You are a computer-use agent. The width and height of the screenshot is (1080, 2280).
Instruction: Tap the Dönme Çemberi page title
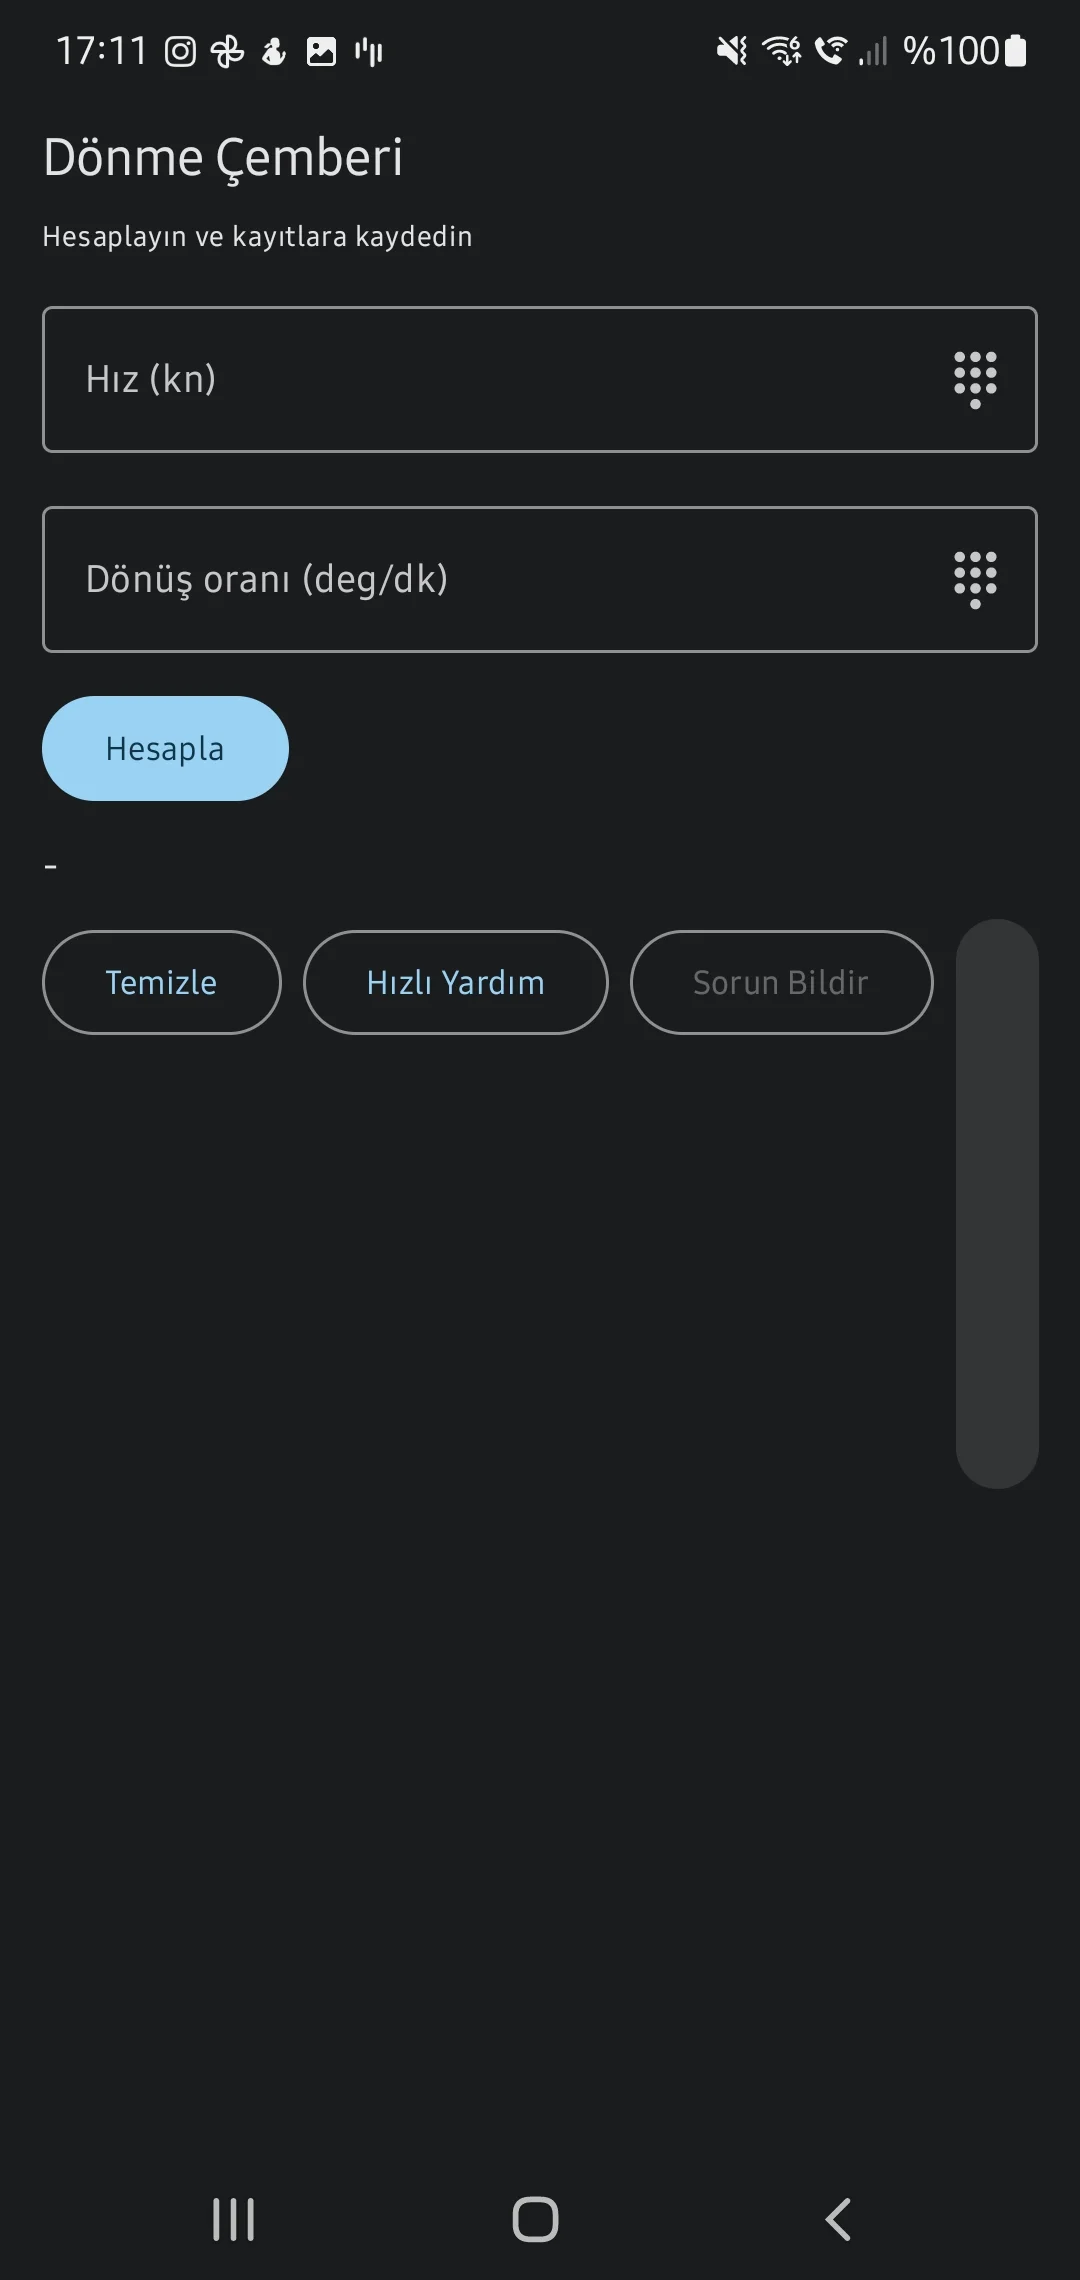click(x=223, y=158)
